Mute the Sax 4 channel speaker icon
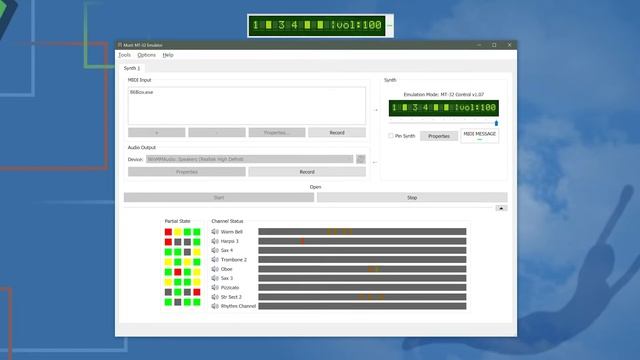Viewport: 640px width, 360px height. (x=215, y=250)
